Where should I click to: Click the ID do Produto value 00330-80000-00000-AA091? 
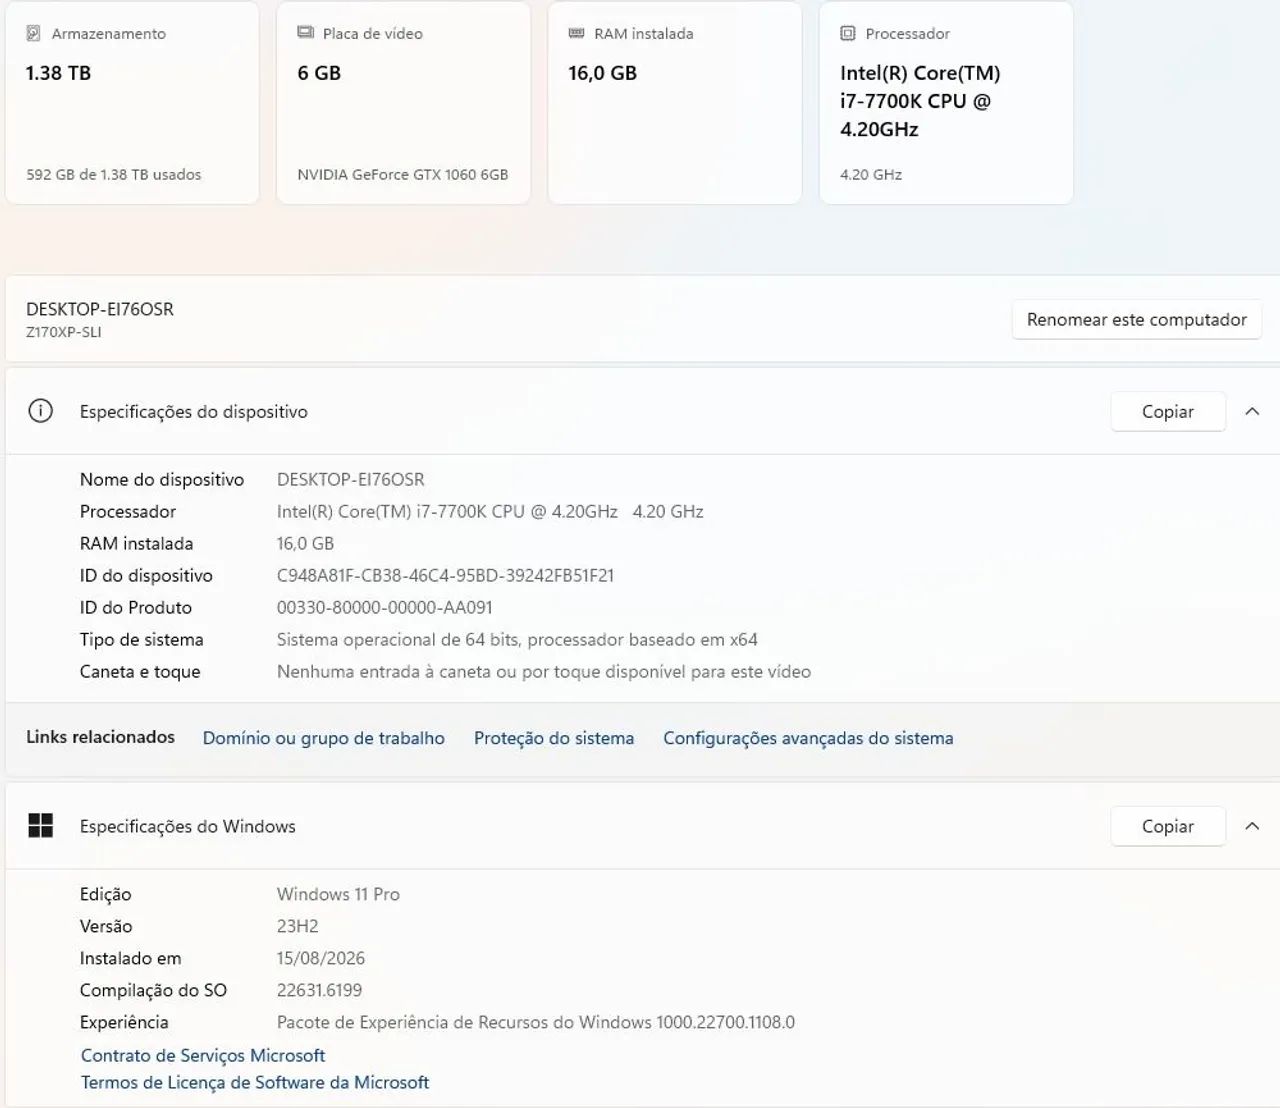384,607
